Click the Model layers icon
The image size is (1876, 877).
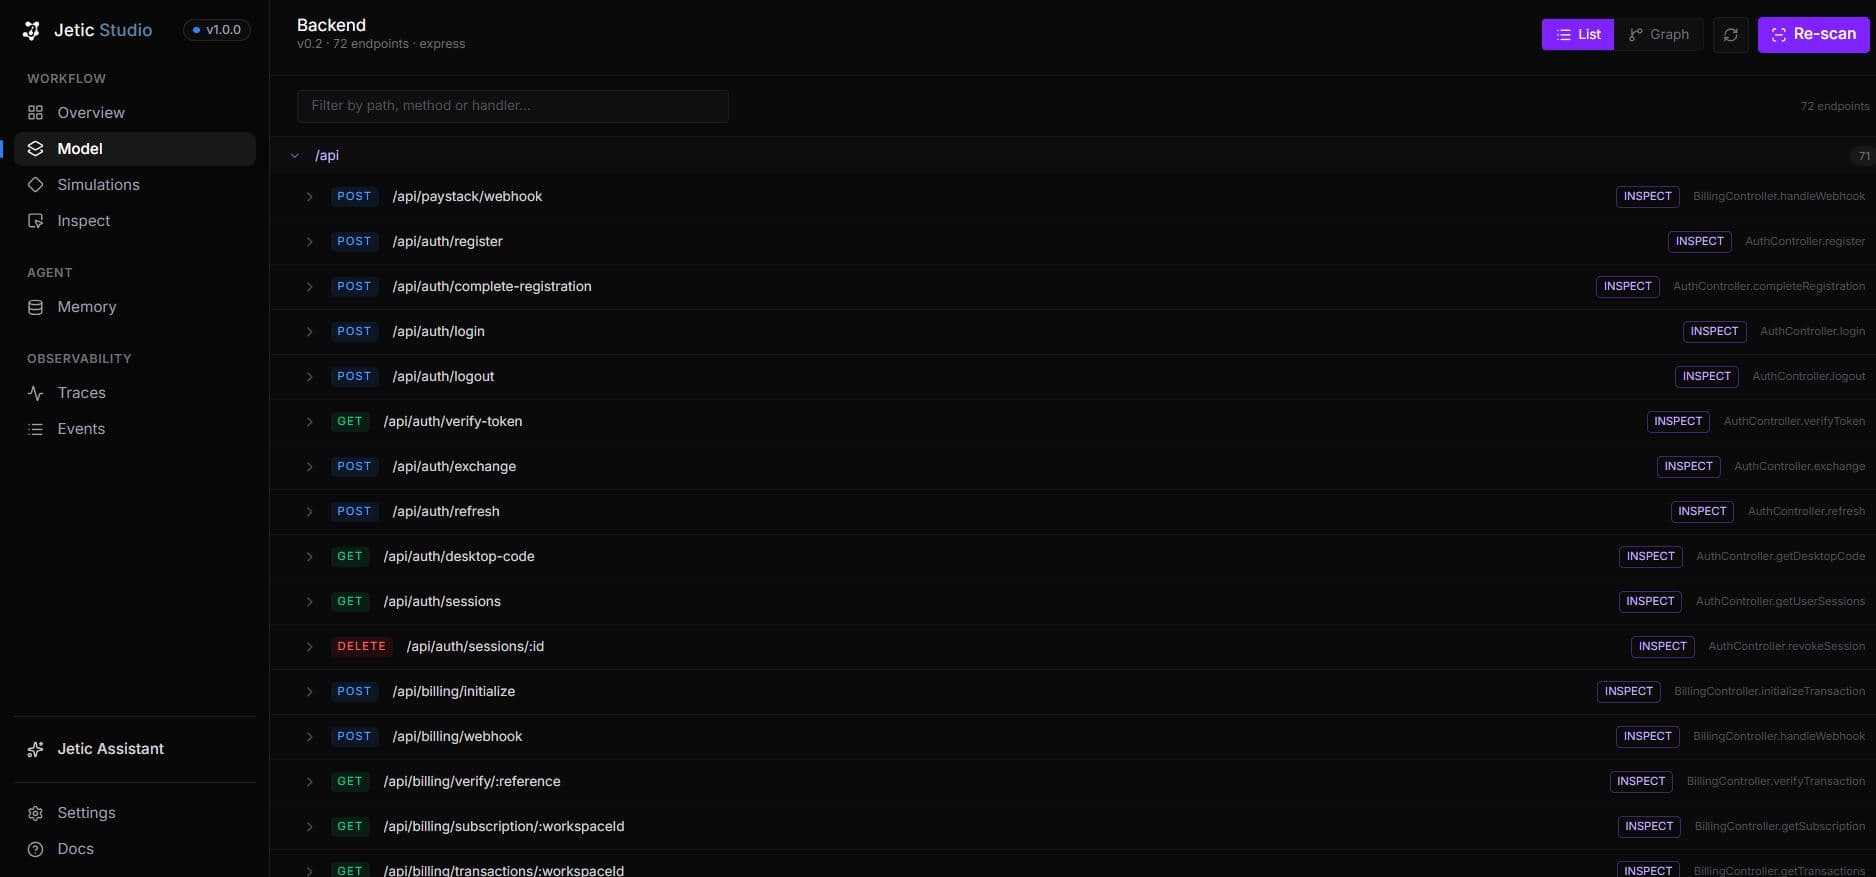(x=36, y=149)
